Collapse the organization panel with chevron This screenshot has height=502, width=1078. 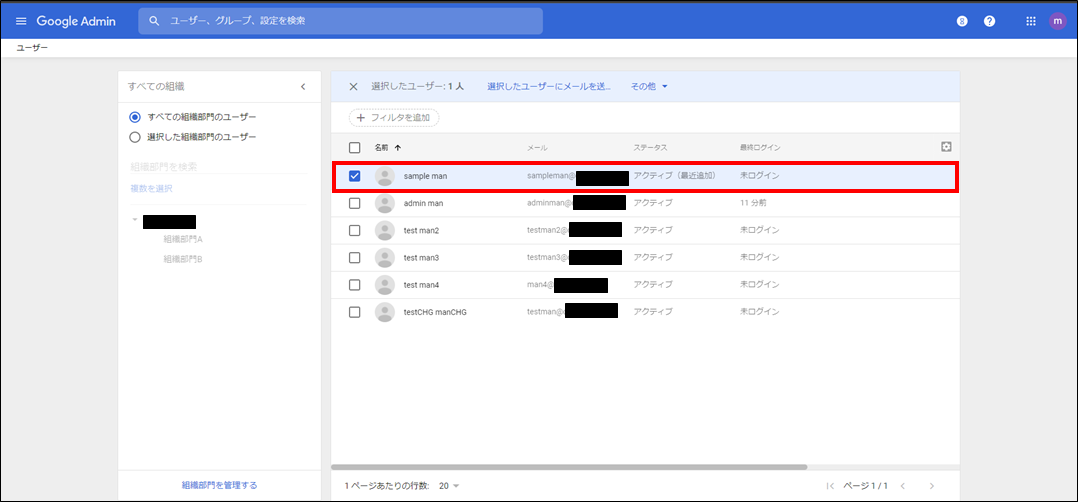(303, 87)
